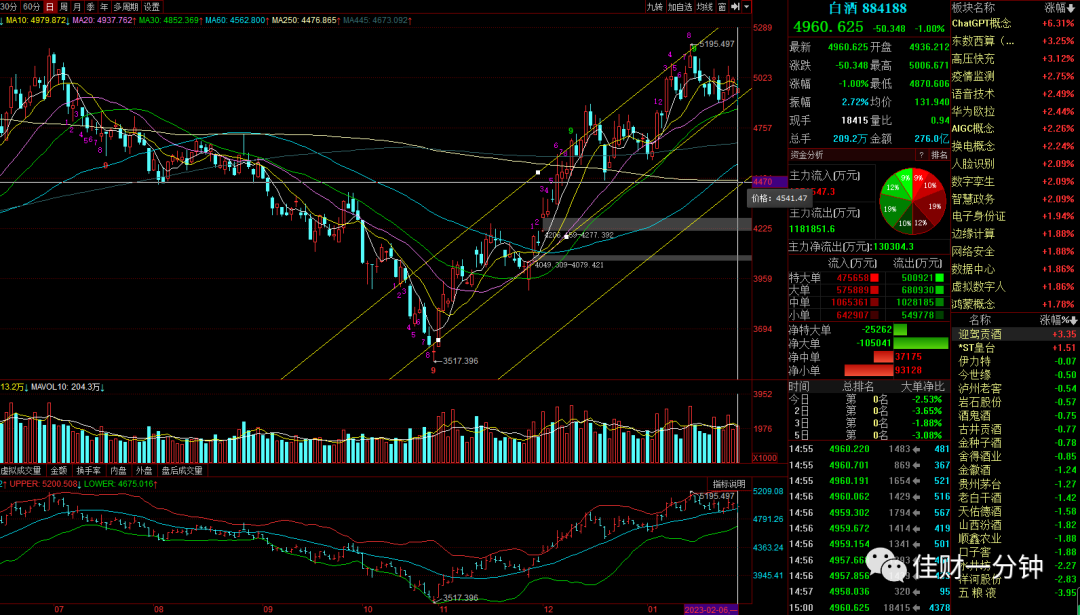Viewport: 1080px width, 615px height.
Task: Select 高压快充 sector row
Action: 1014,59
